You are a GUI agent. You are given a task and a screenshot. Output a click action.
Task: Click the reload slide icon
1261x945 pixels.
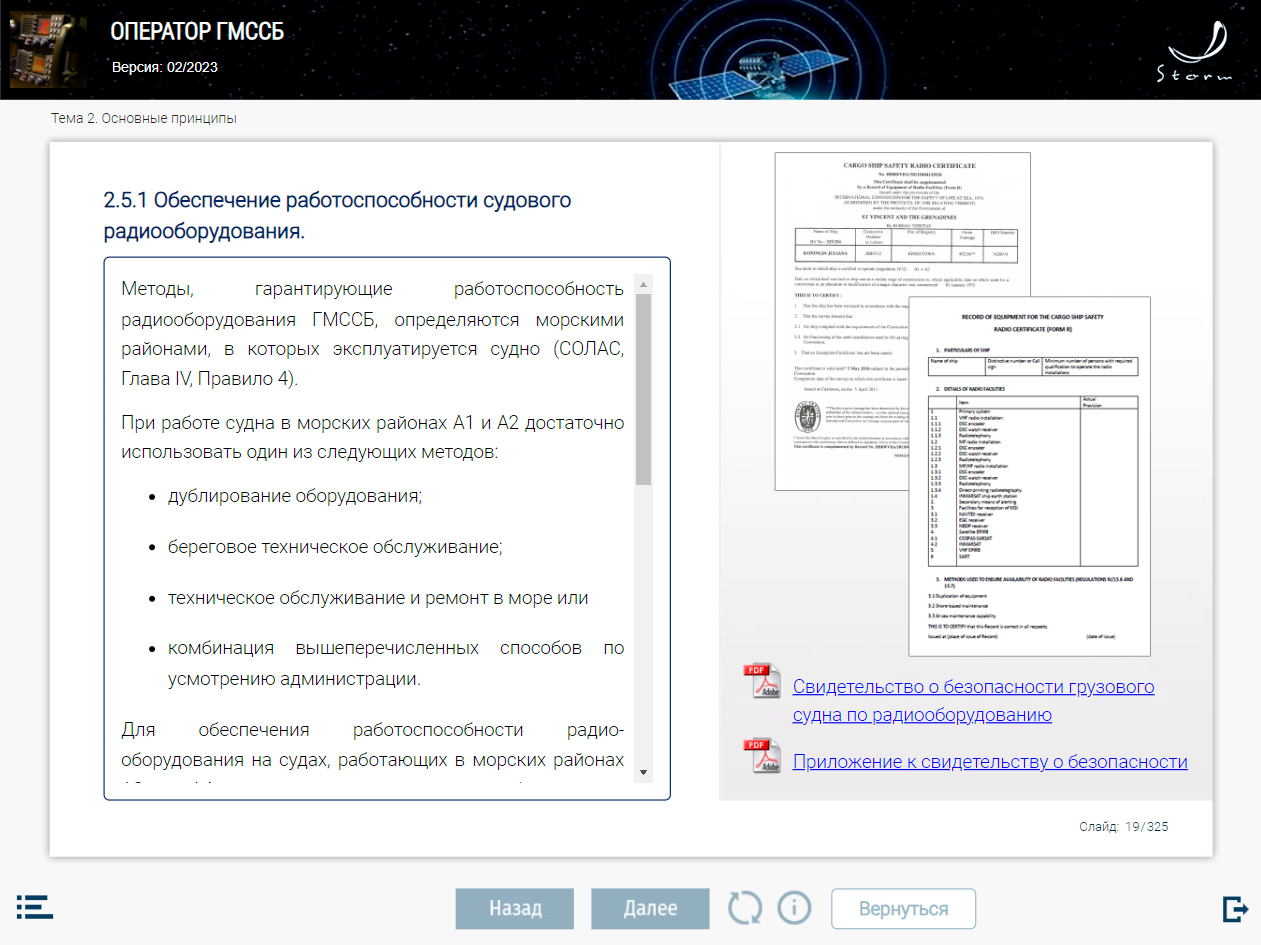745,909
